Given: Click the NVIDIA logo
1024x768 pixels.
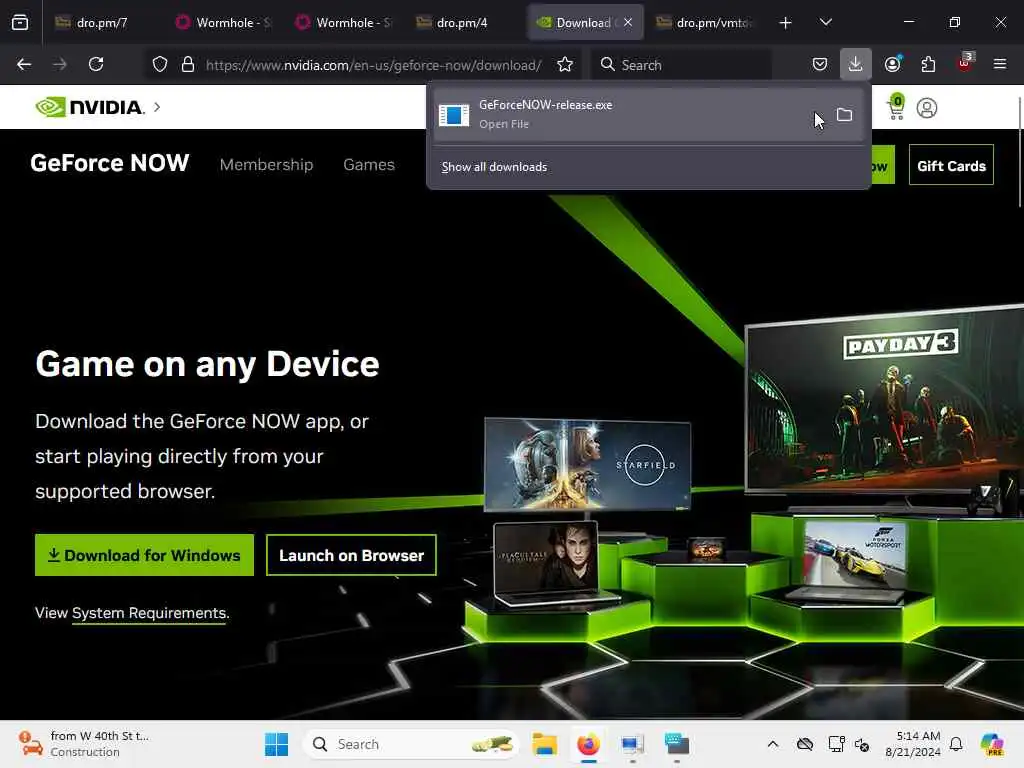Looking at the screenshot, I should (x=89, y=107).
